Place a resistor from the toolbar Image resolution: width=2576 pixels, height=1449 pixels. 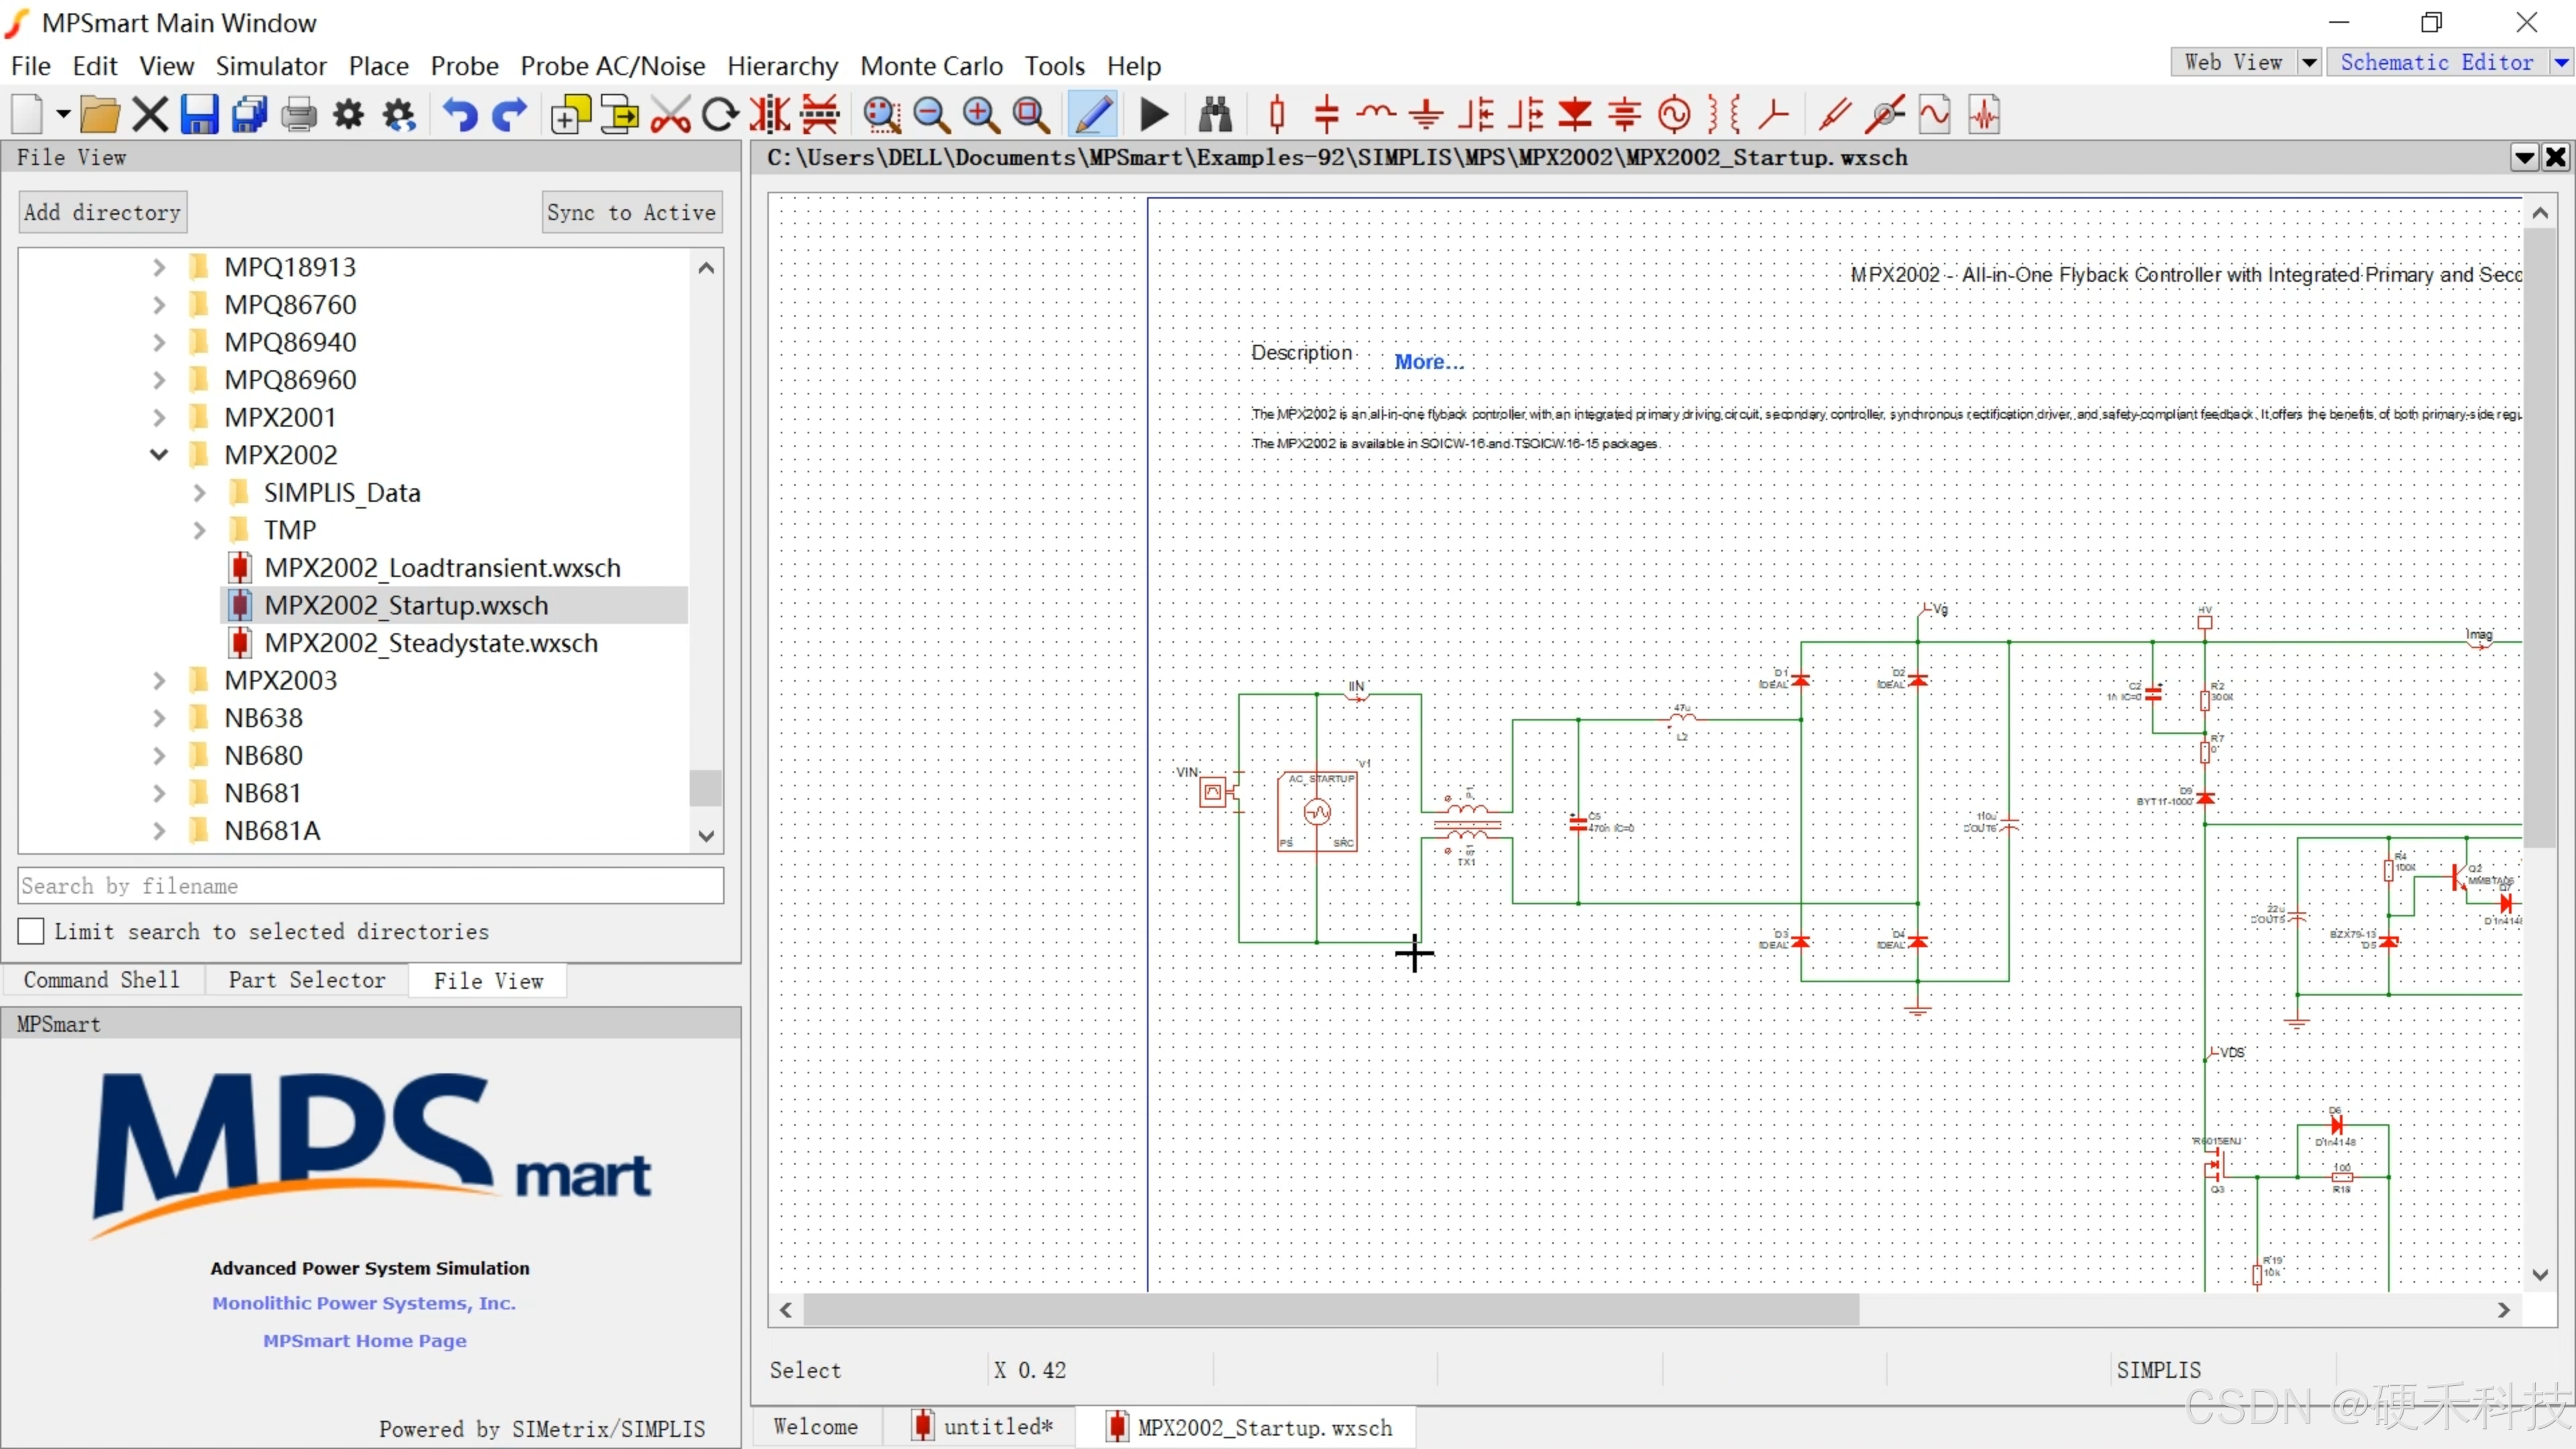(1277, 115)
